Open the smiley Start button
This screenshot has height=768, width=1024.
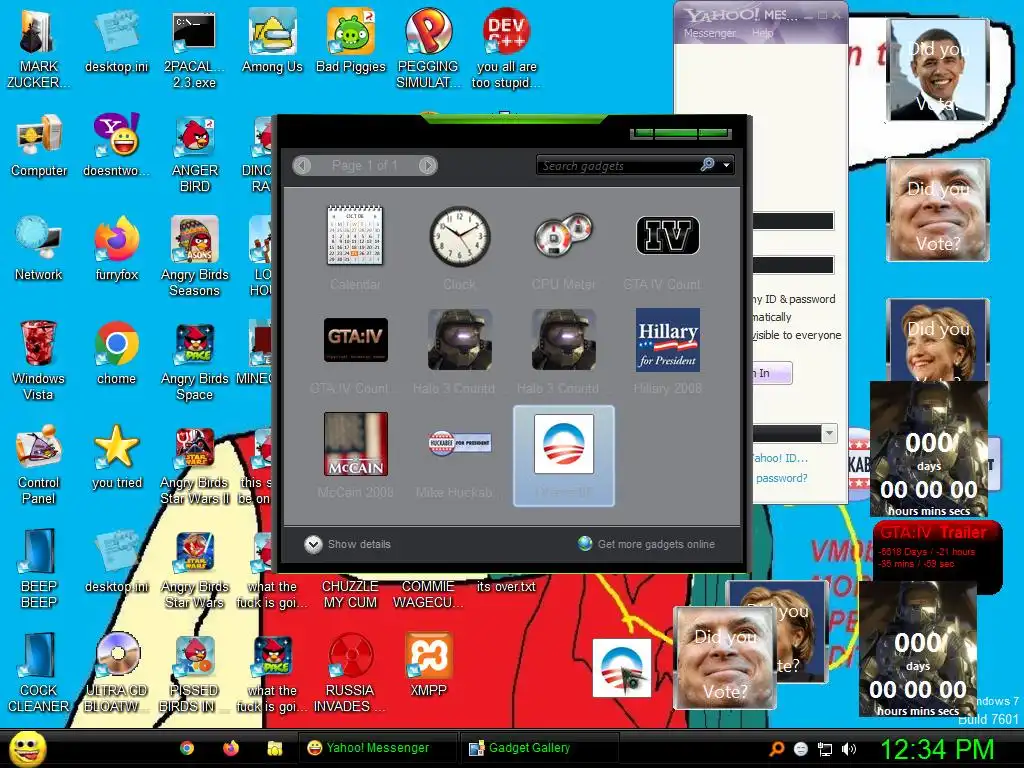point(27,748)
